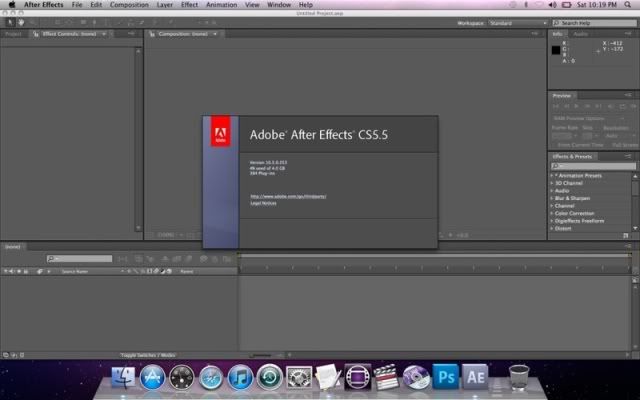The width and height of the screenshot is (640, 400).
Task: Open the Resolution Auto dropdown in Preview
Action: (x=620, y=136)
